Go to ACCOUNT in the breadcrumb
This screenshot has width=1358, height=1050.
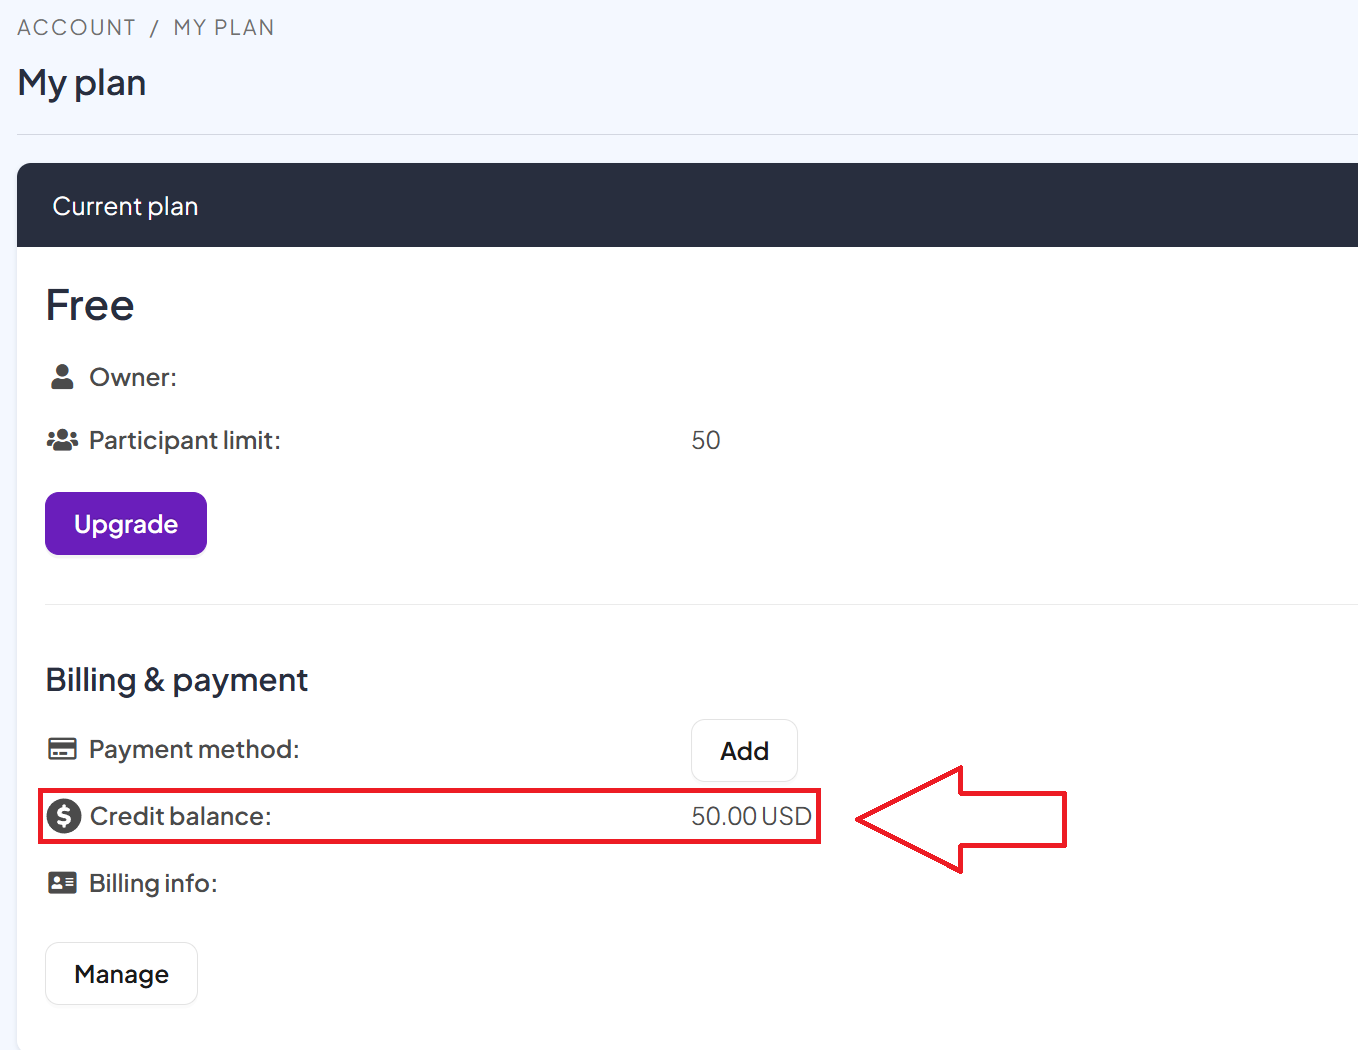click(76, 28)
